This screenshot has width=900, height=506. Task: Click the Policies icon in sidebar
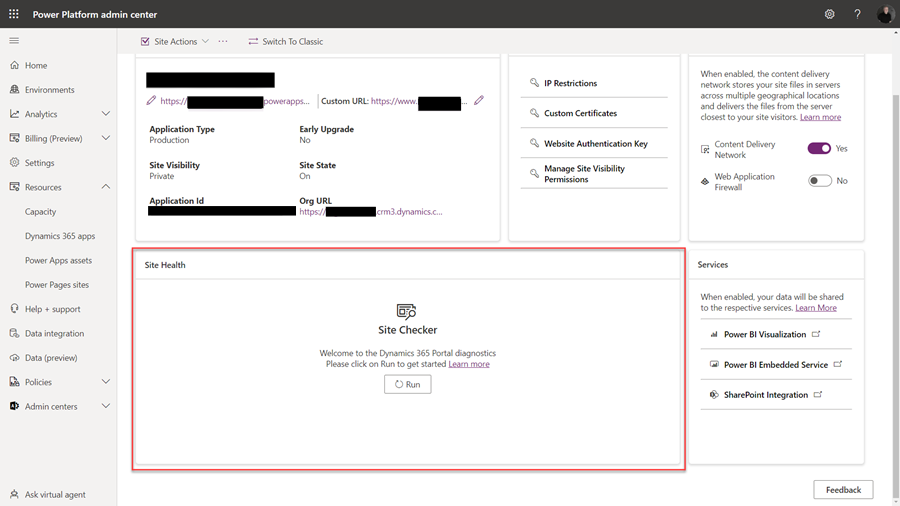[14, 382]
